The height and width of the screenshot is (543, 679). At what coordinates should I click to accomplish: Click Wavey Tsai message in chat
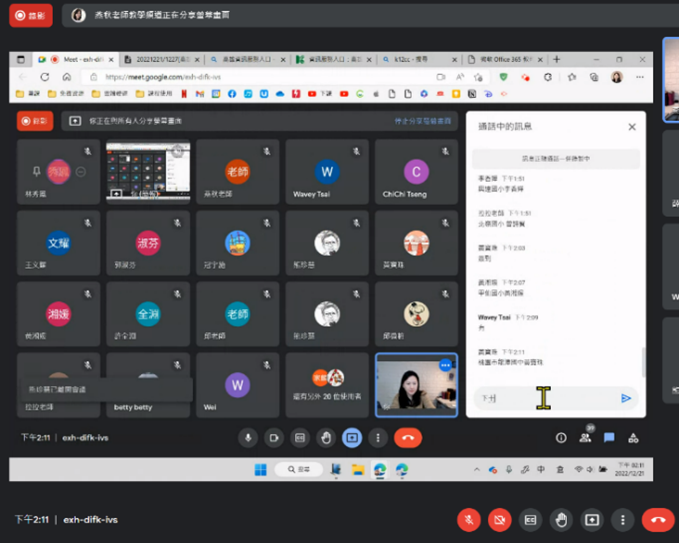coord(508,323)
